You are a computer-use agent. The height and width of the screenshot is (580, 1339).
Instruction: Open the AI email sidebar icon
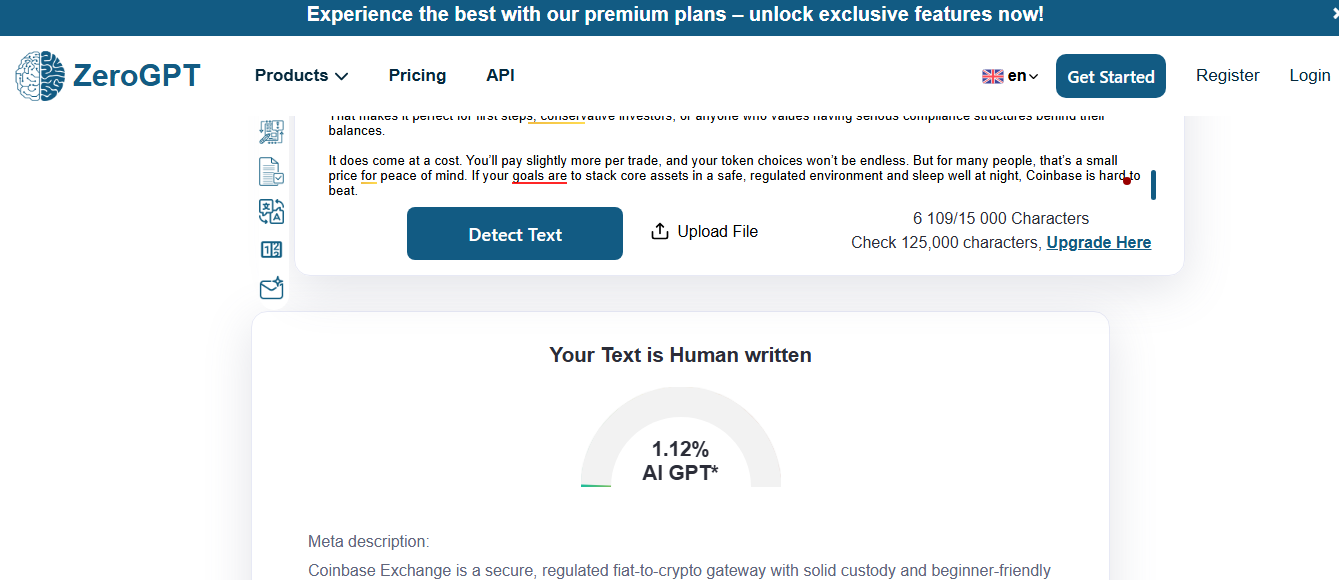point(271,289)
